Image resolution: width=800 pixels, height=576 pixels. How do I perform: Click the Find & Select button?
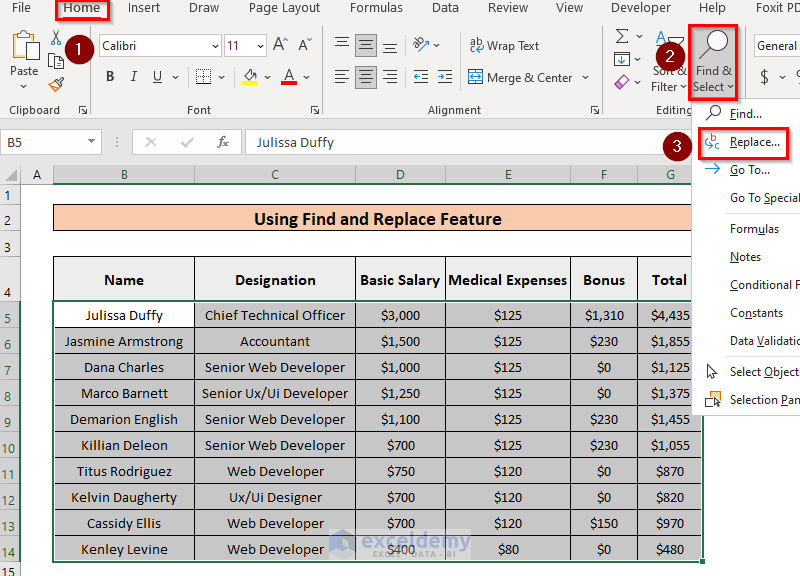pyautogui.click(x=714, y=62)
